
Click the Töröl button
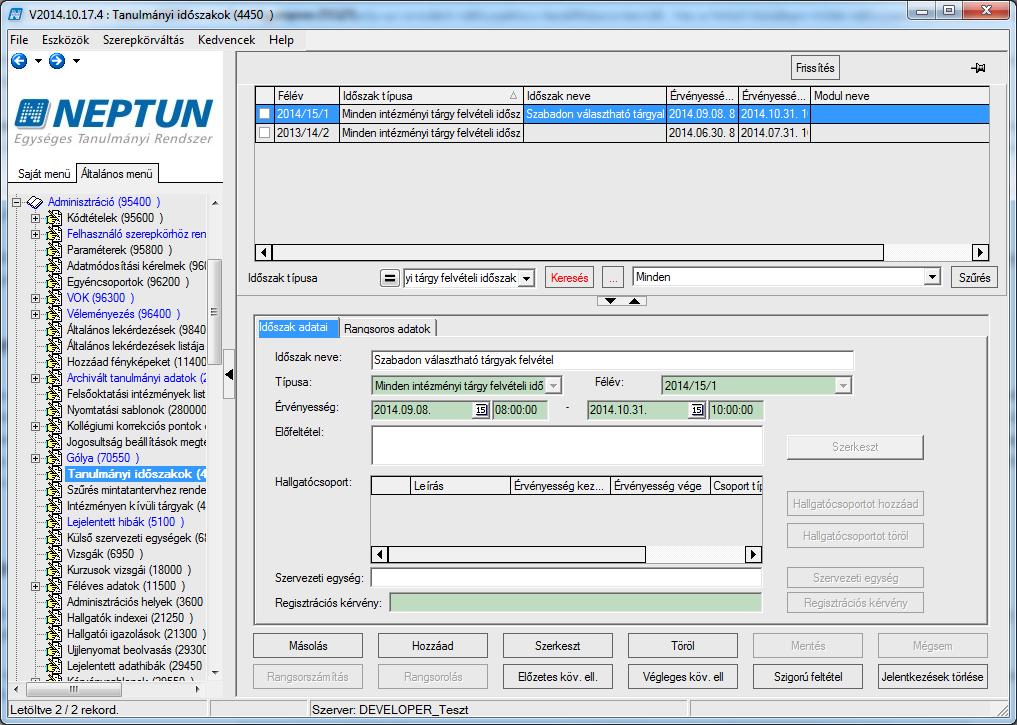[682, 646]
